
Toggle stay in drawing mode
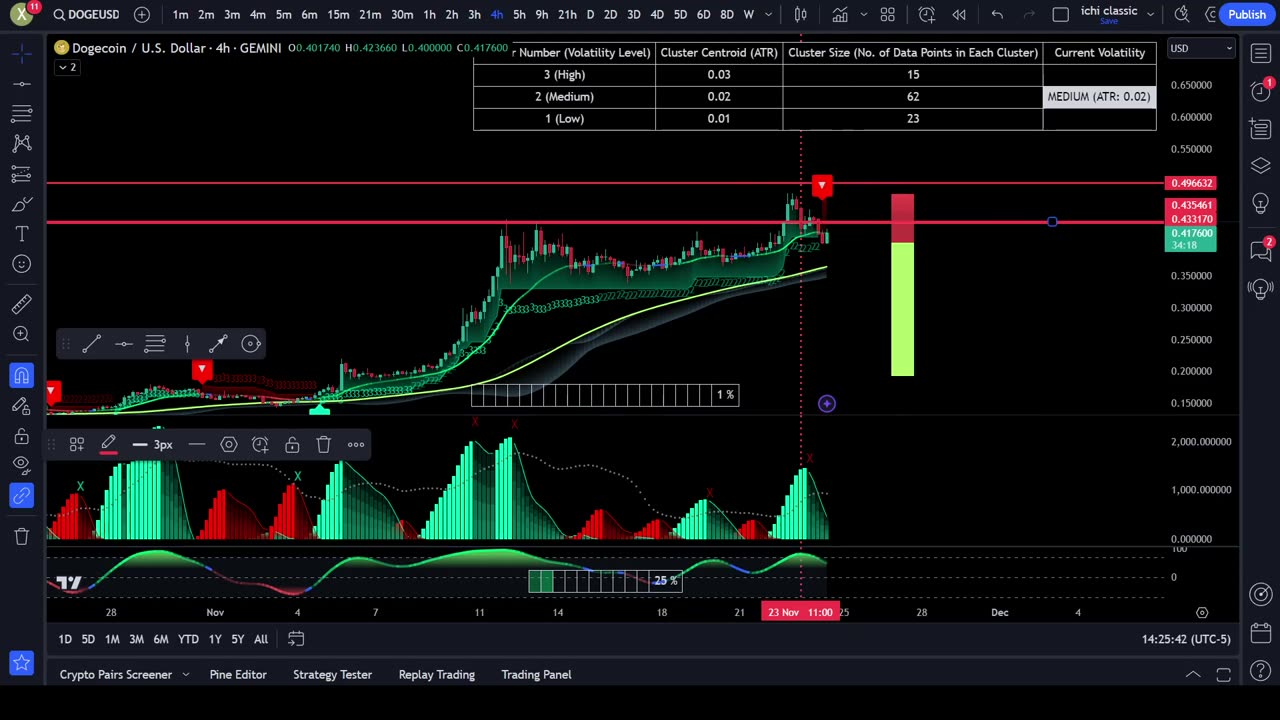pyautogui.click(x=21, y=406)
